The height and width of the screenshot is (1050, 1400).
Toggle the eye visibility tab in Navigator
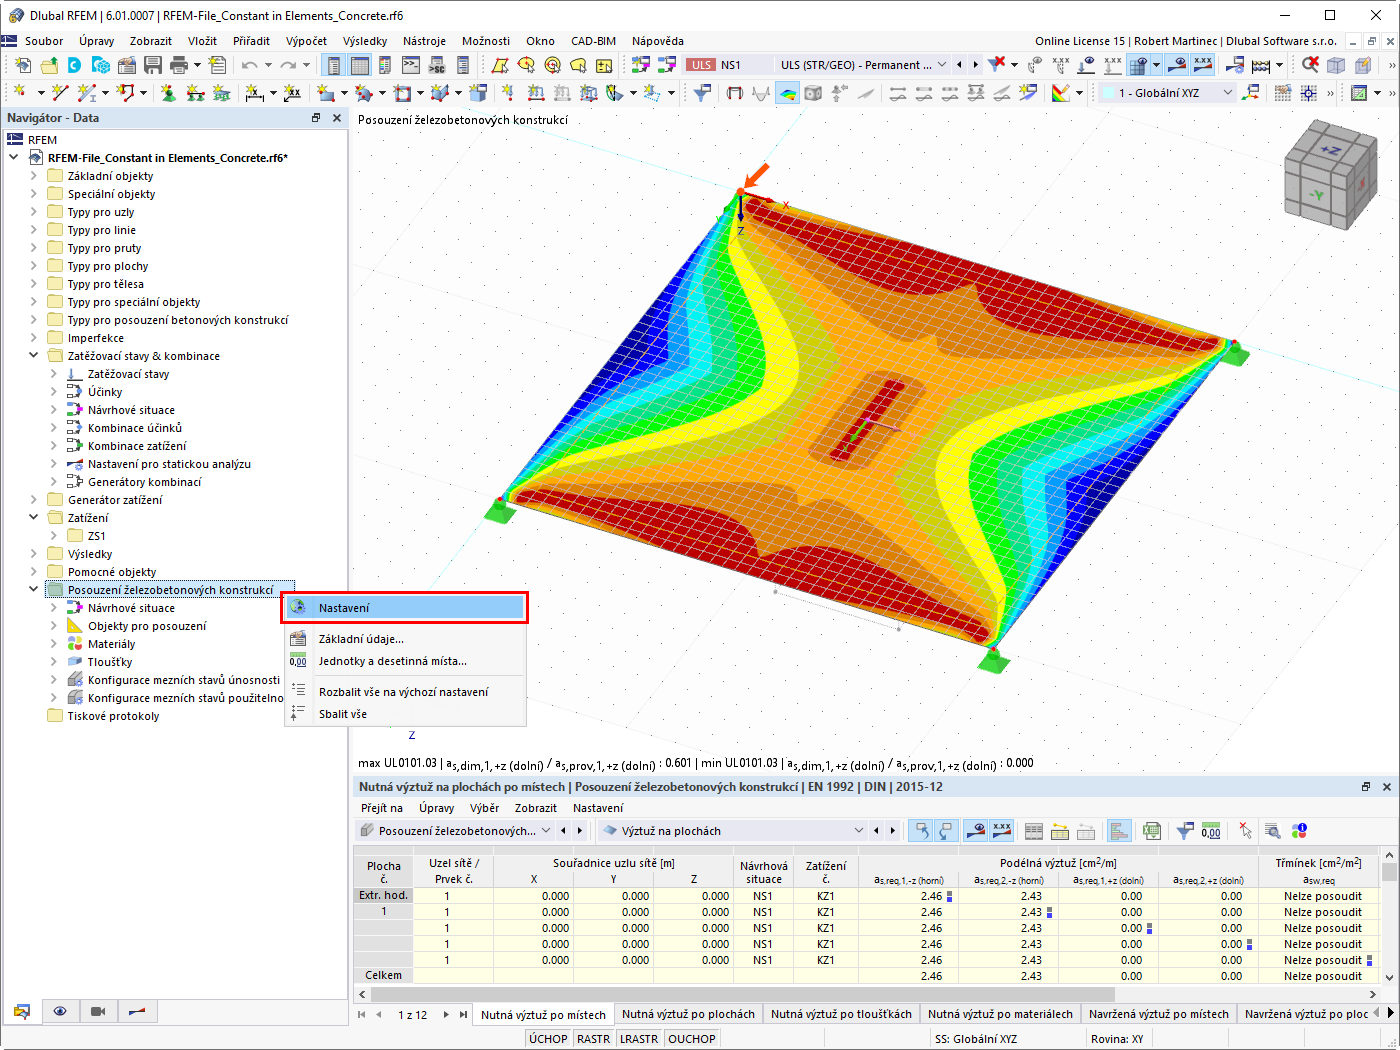60,1011
